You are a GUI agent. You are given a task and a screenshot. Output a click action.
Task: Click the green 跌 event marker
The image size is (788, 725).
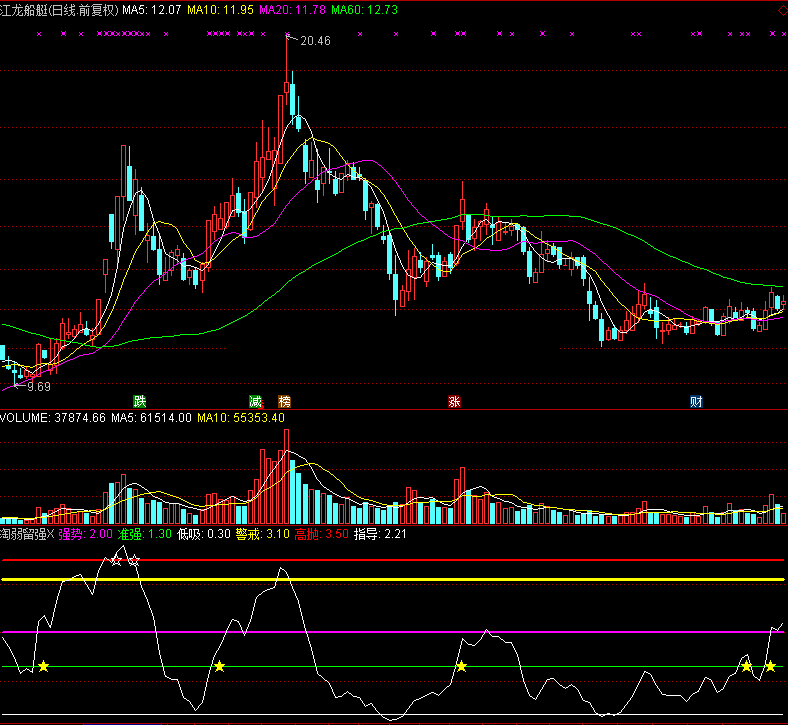point(139,401)
